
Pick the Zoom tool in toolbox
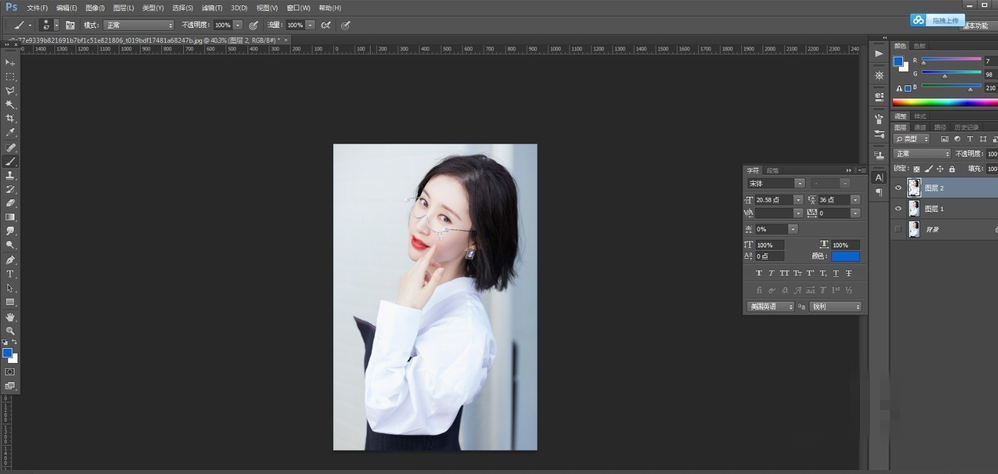click(x=11, y=330)
